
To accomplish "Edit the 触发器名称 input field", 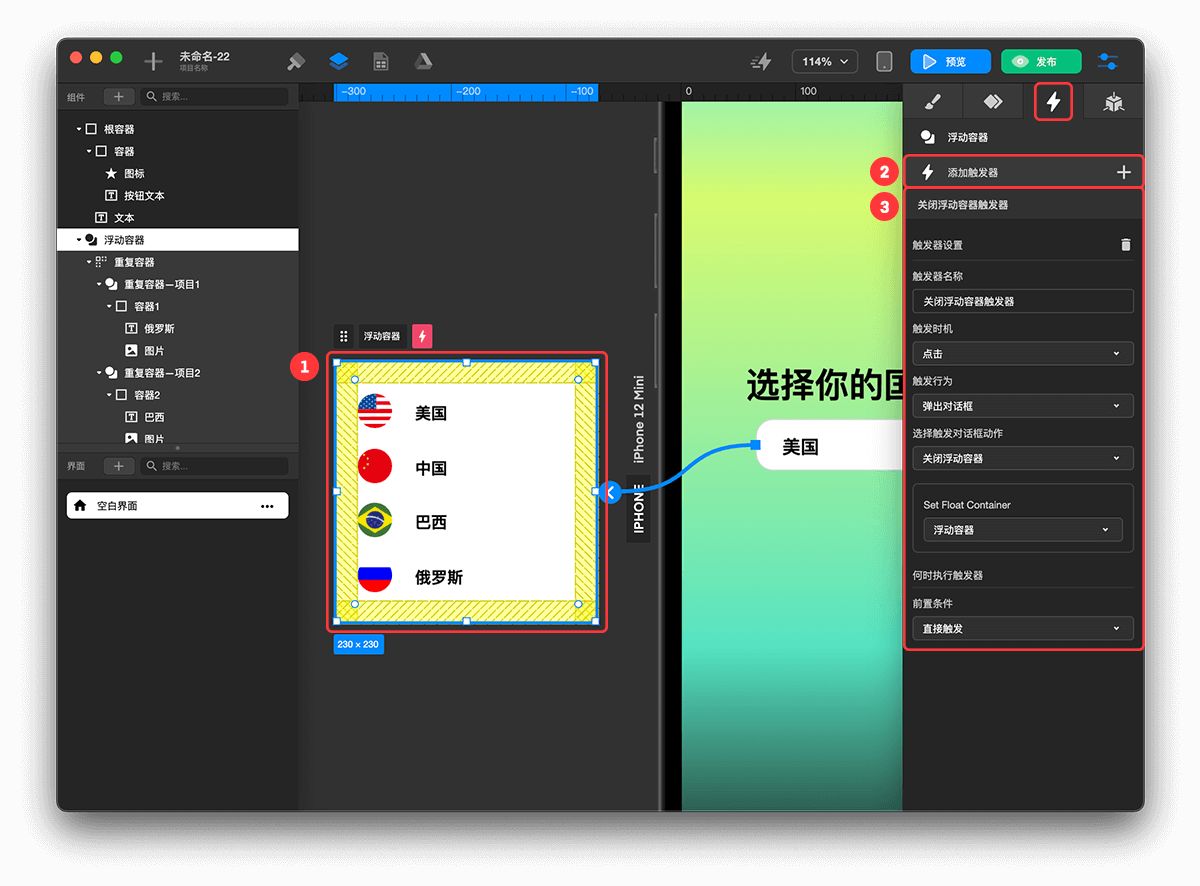I will click(1023, 301).
